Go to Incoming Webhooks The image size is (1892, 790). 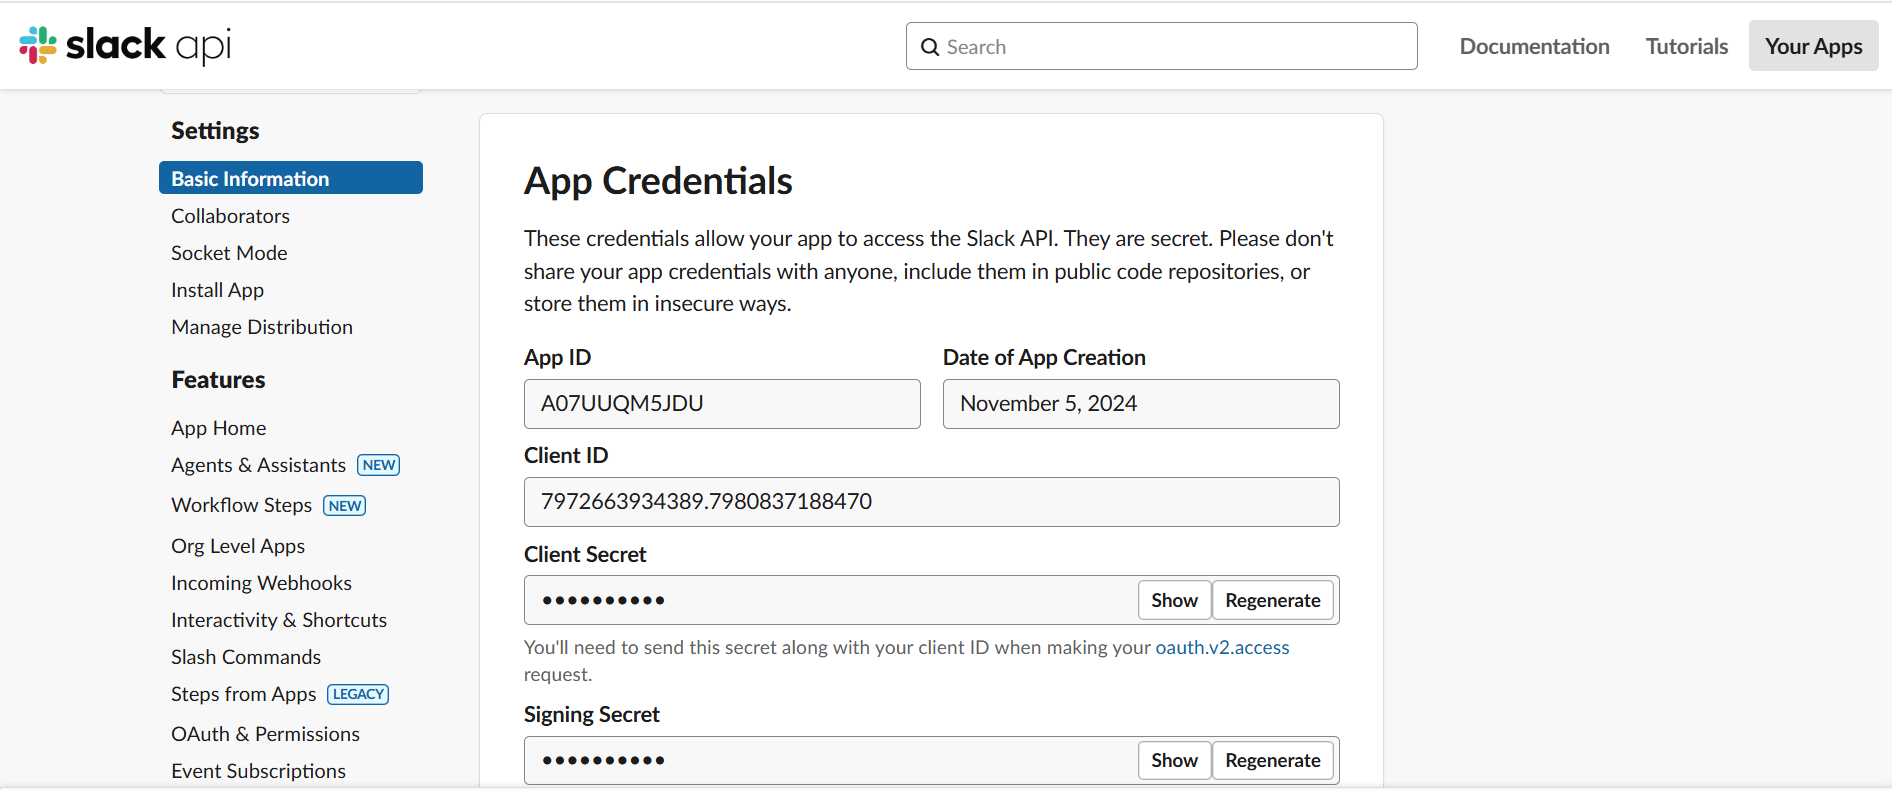pyautogui.click(x=261, y=583)
